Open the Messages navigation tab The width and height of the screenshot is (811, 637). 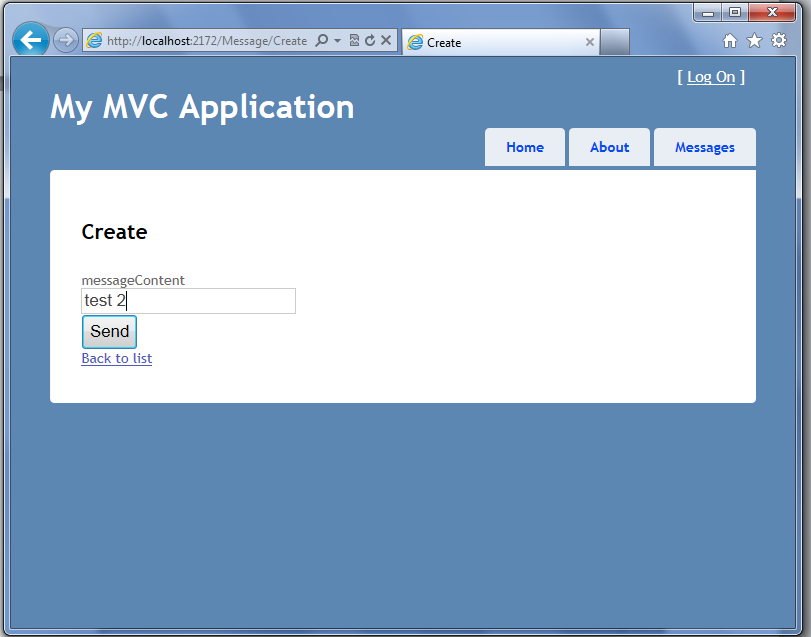(x=705, y=147)
